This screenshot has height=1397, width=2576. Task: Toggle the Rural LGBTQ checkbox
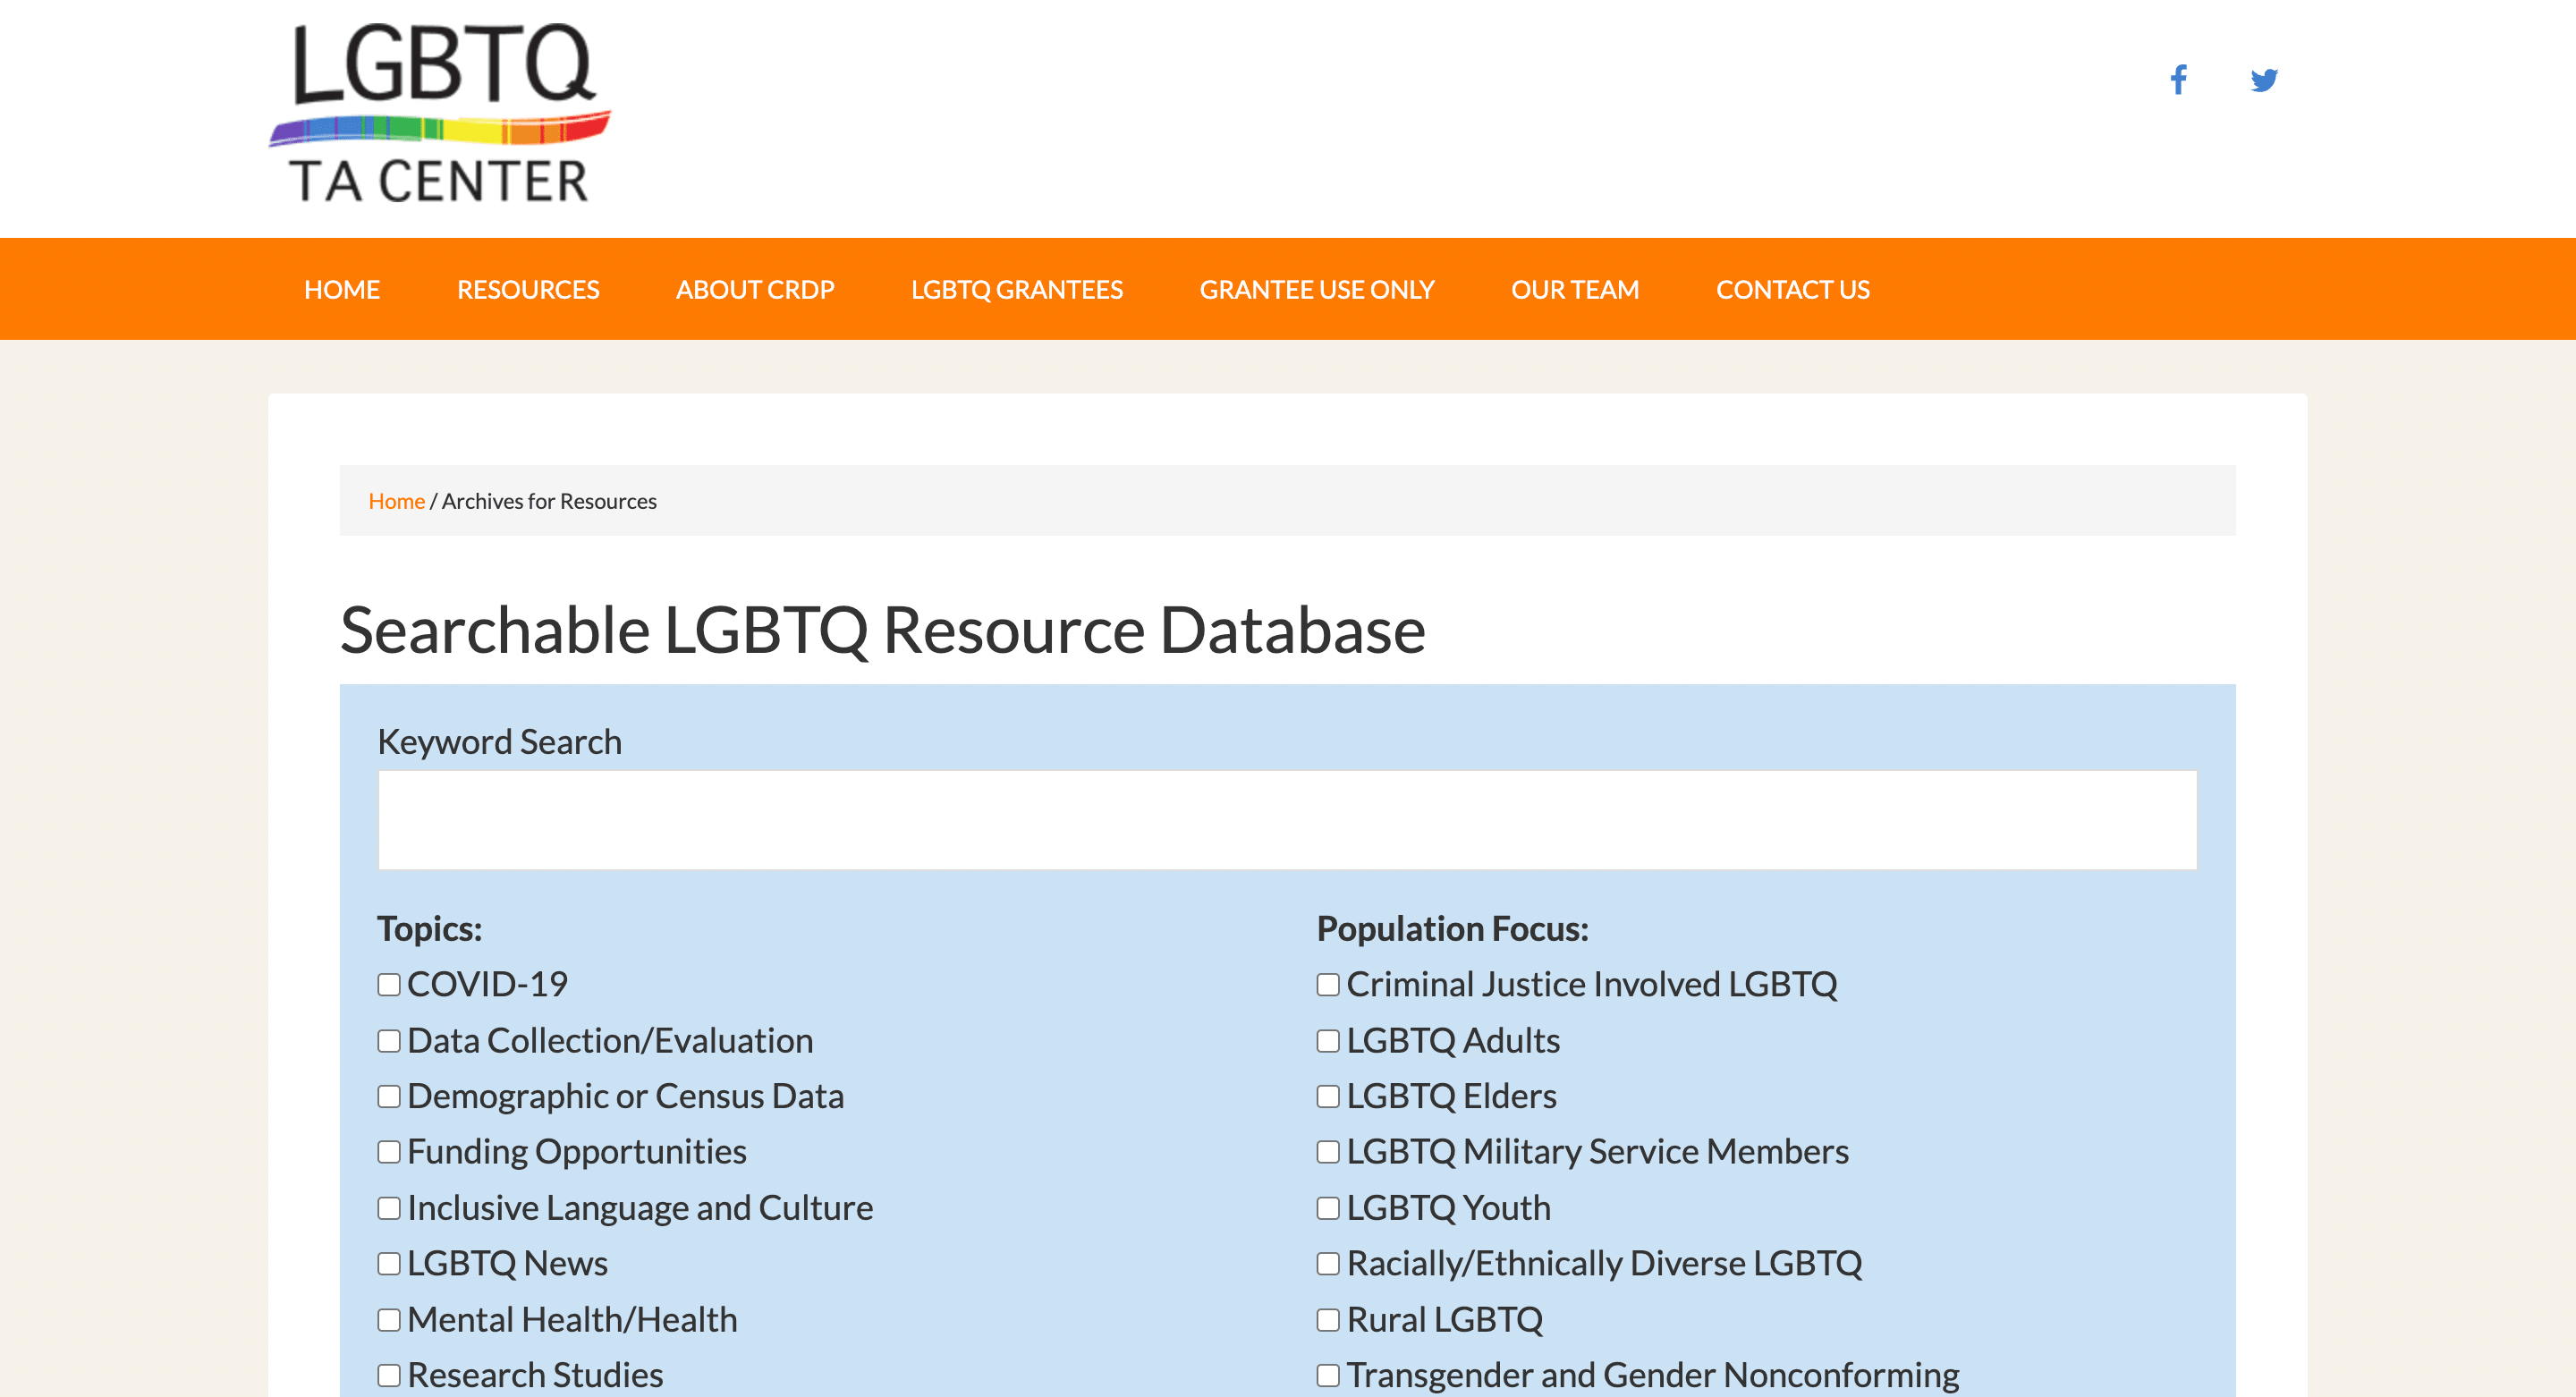(x=1328, y=1320)
